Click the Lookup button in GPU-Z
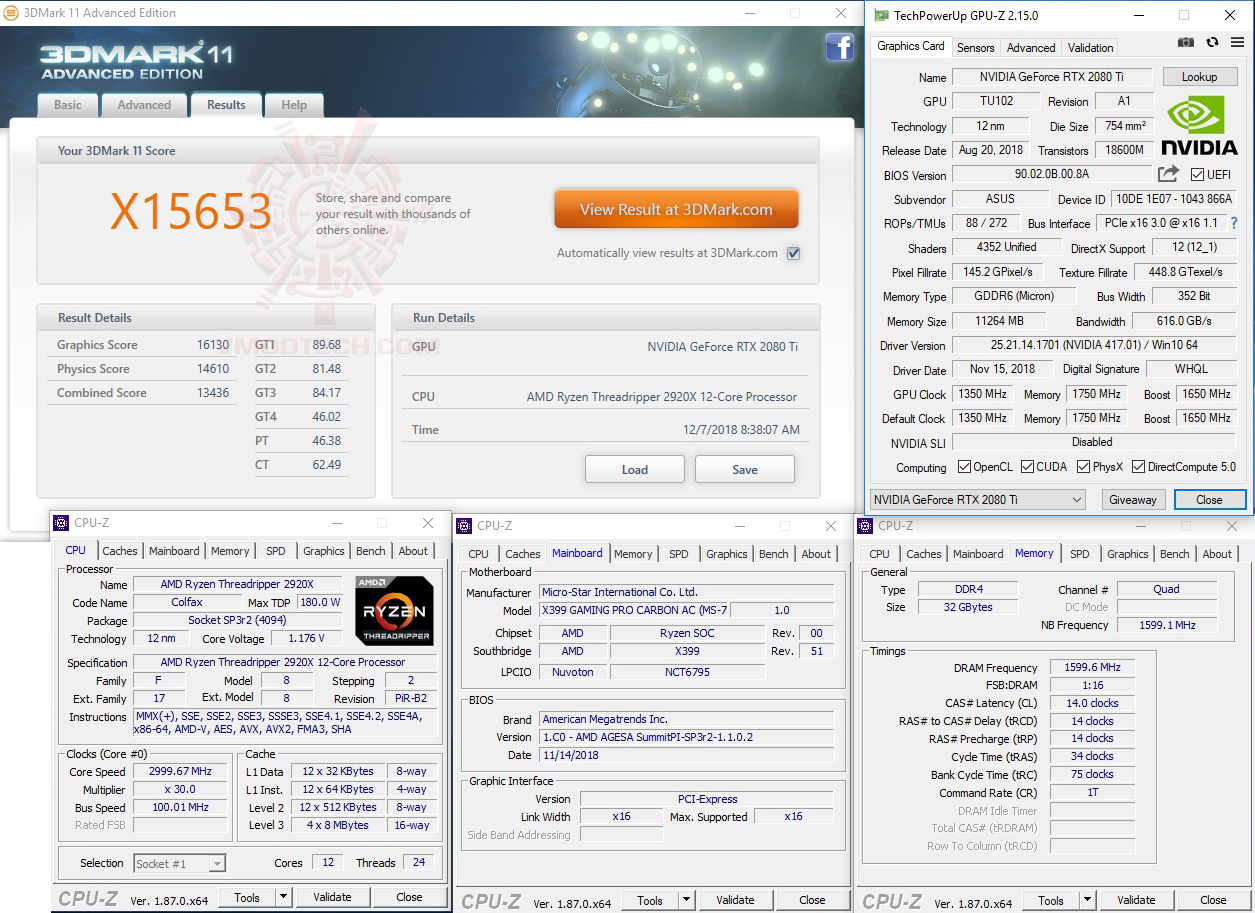 click(x=1199, y=77)
